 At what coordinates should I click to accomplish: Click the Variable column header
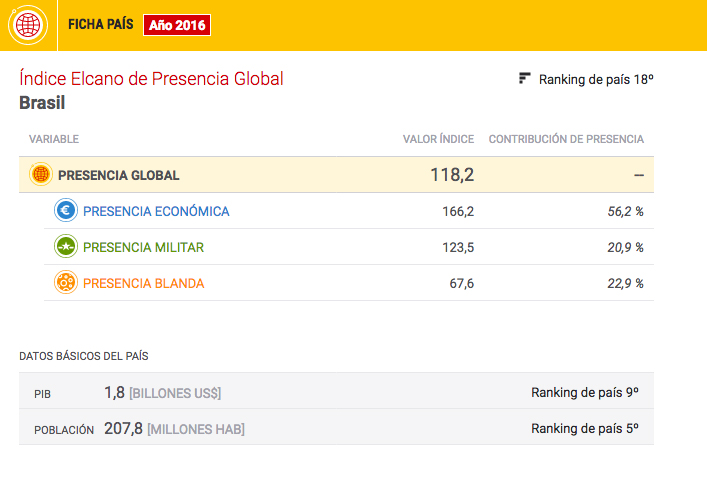tap(54, 139)
